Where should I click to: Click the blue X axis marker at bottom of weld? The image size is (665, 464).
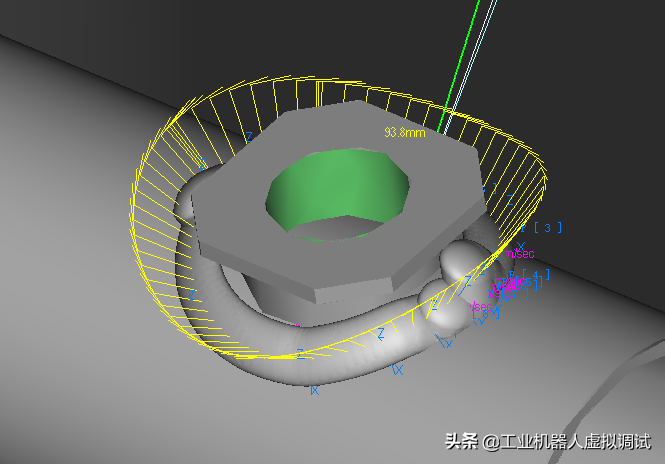tap(315, 390)
